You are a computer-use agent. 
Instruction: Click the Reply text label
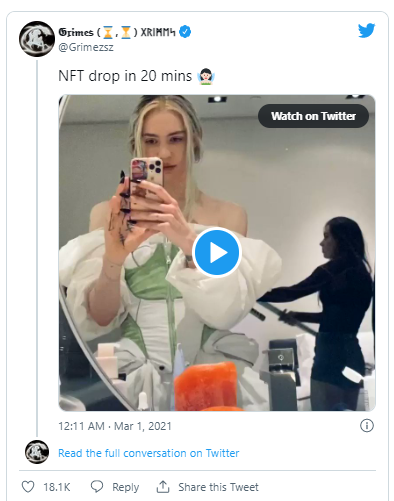tap(125, 487)
